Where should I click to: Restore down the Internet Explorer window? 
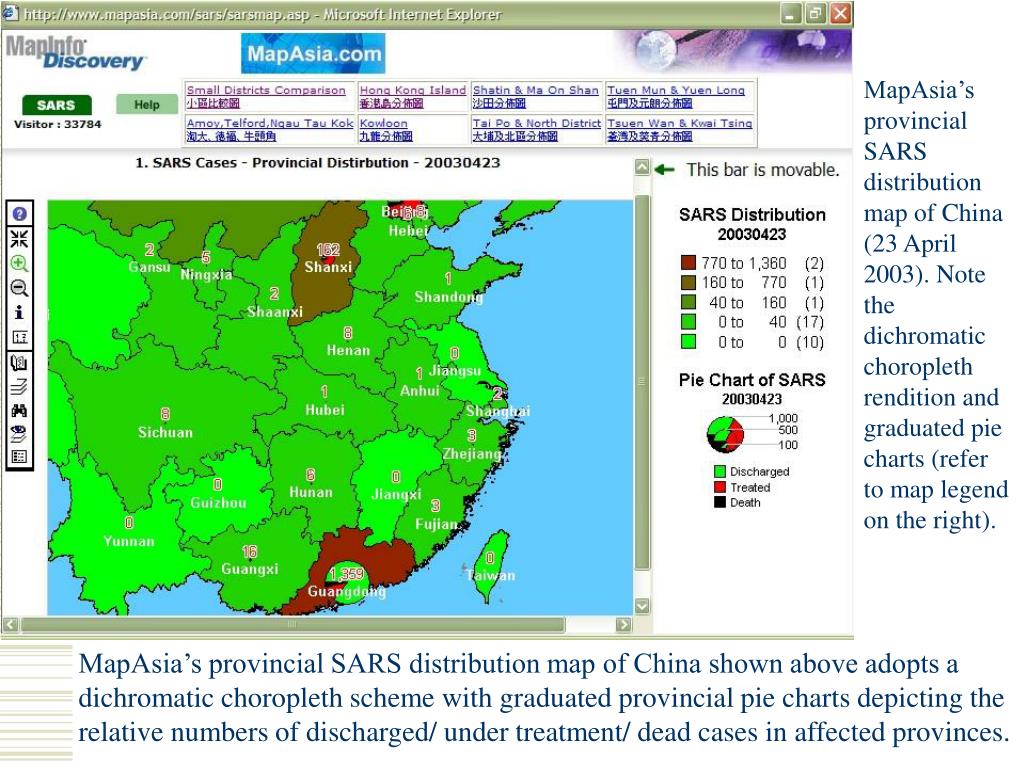click(x=815, y=13)
